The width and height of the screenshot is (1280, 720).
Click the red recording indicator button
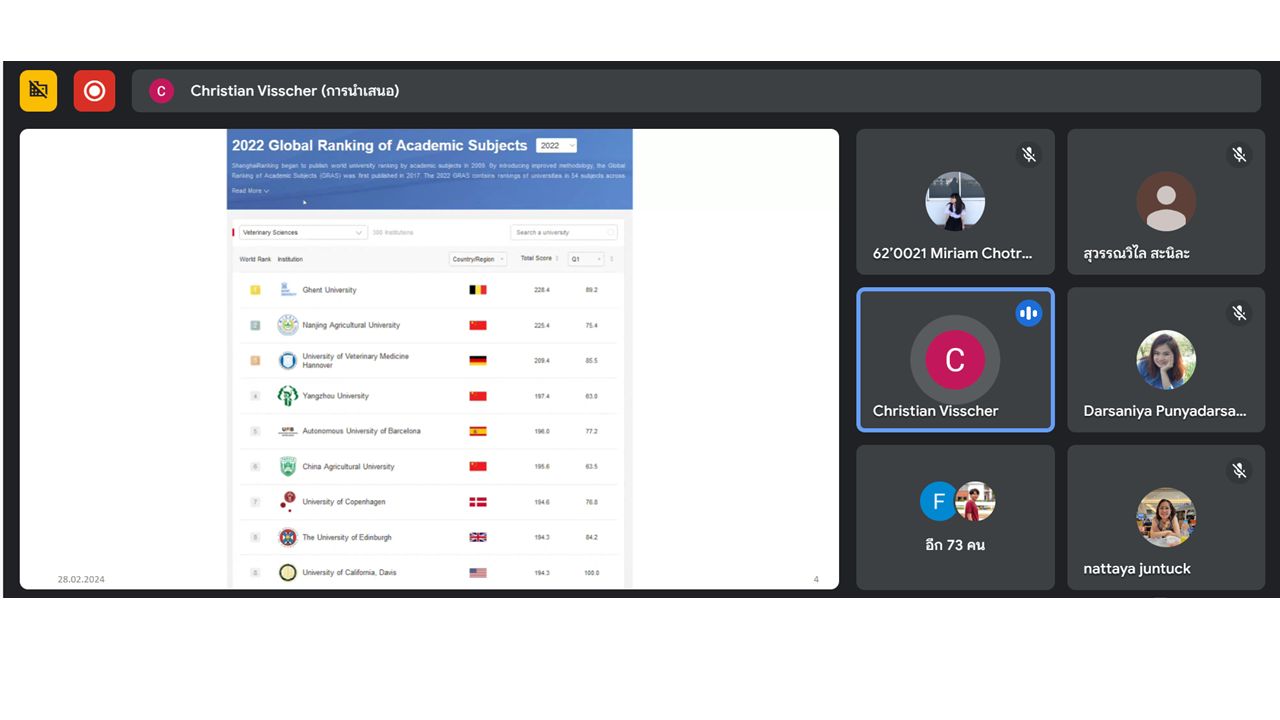coord(94,91)
